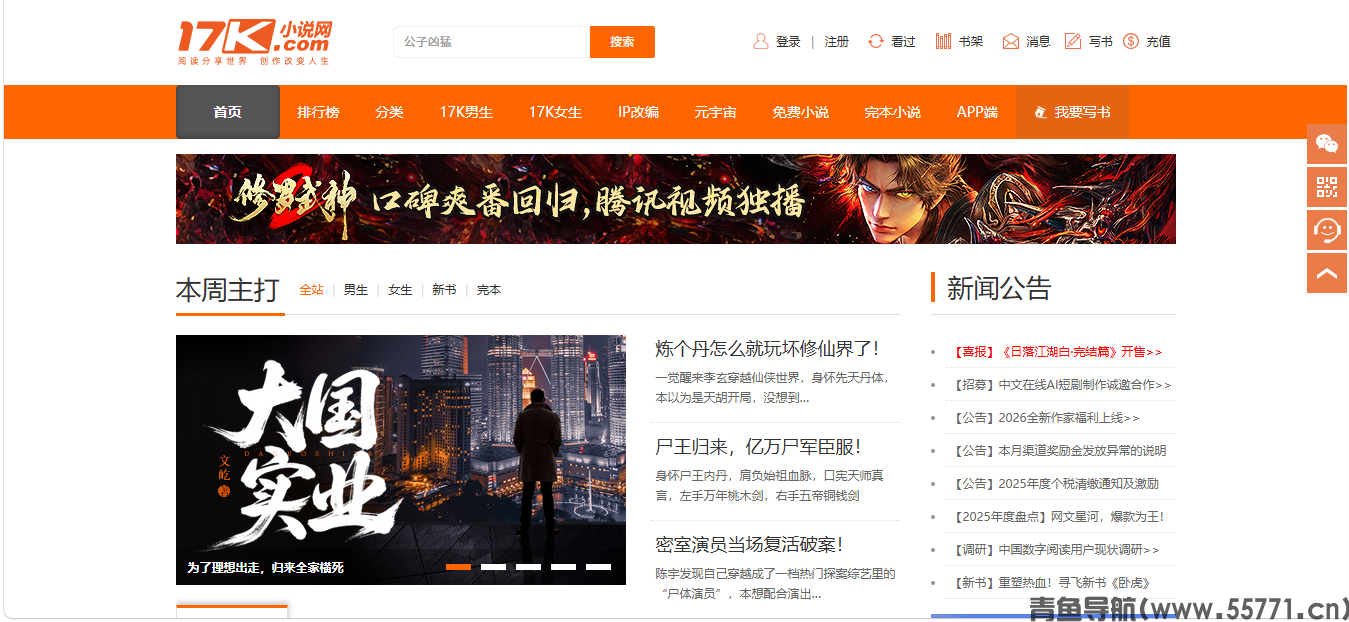The height and width of the screenshot is (622, 1349).
Task: Select the fourth carousel indicator dash
Action: point(563,567)
